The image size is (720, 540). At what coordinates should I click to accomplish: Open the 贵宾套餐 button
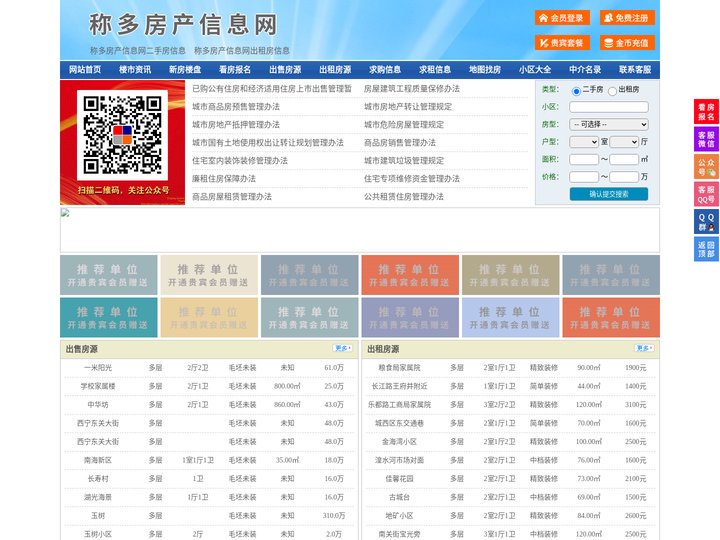point(562,43)
